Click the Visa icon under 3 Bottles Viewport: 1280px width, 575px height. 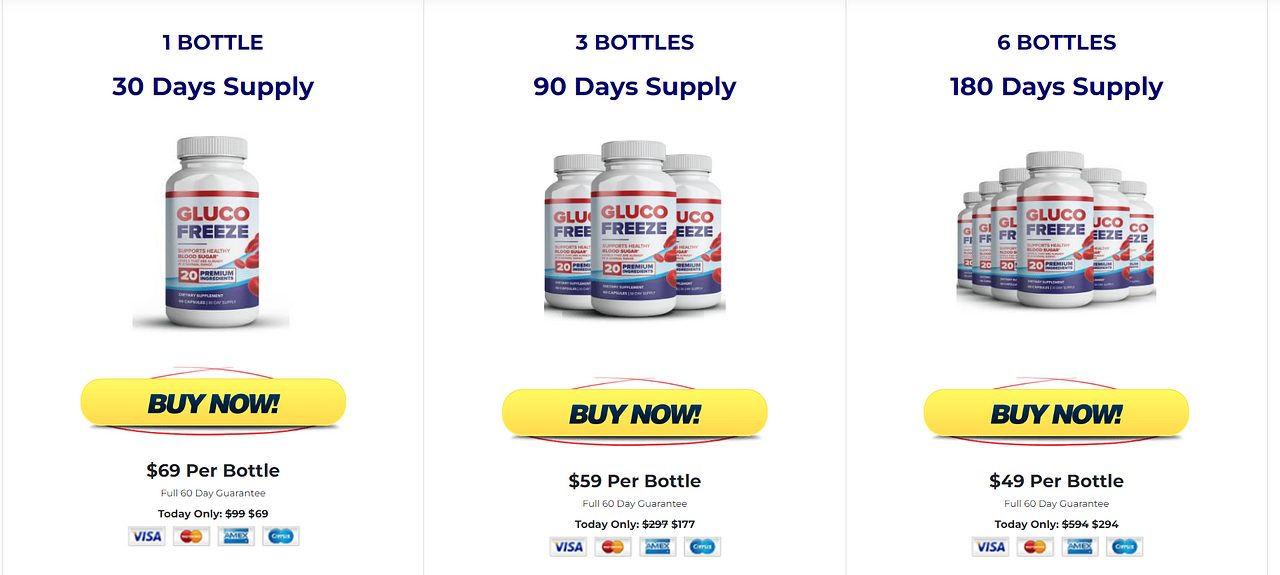[568, 546]
